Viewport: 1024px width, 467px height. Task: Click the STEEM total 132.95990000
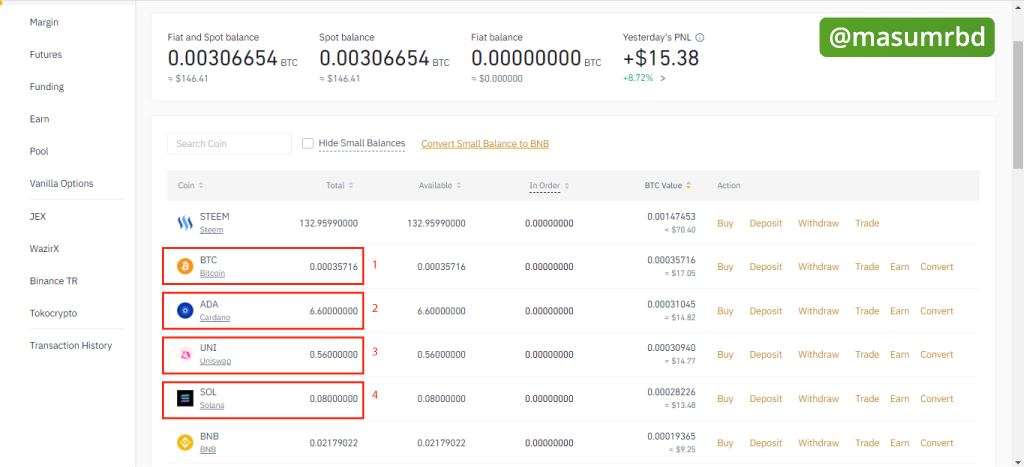(329, 223)
